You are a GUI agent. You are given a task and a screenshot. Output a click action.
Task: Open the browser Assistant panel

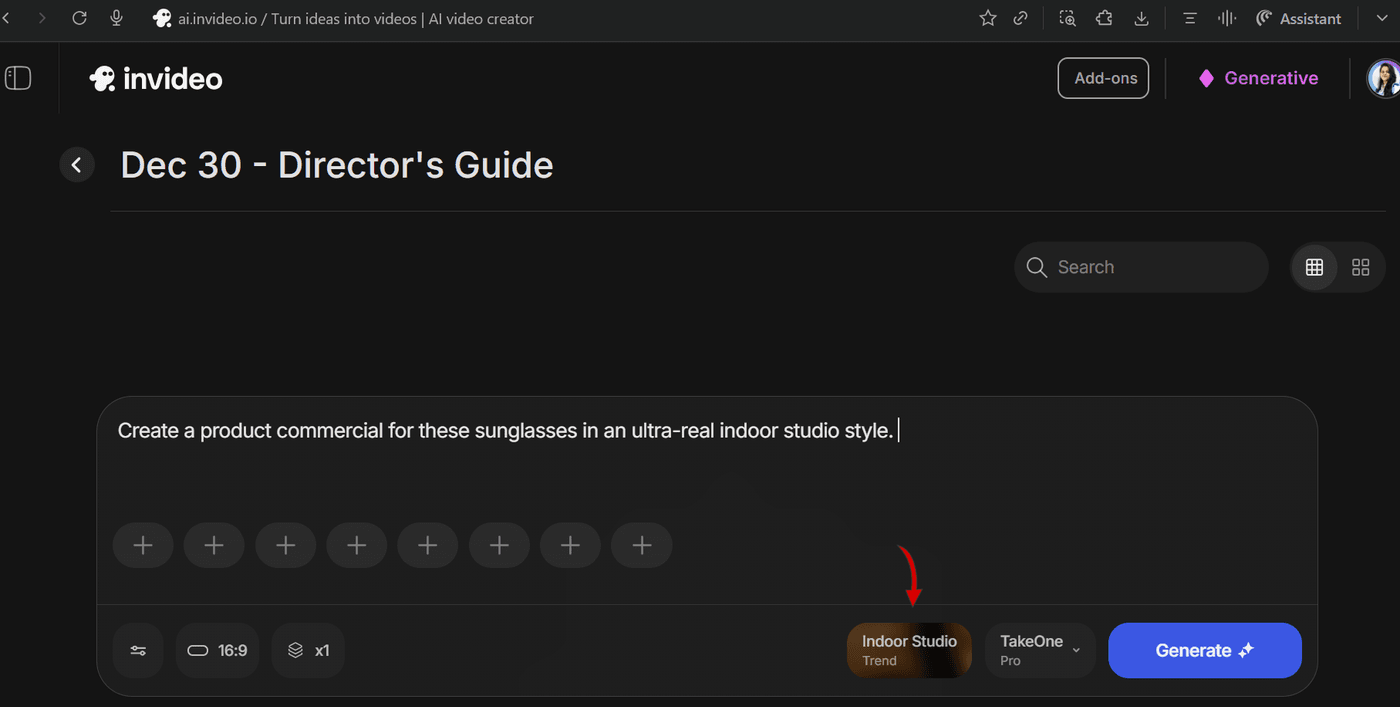(x=1298, y=18)
